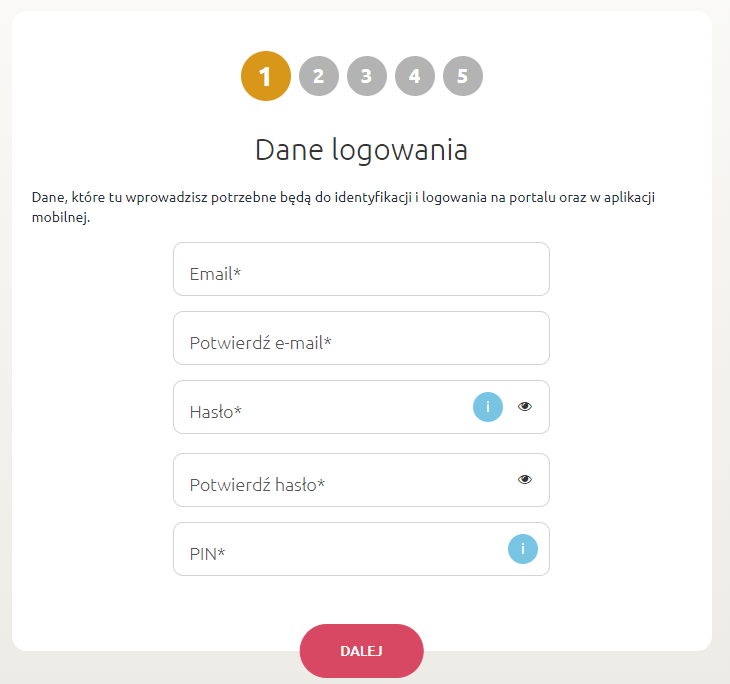Click into the Potwierdź e-mail field

click(x=361, y=338)
